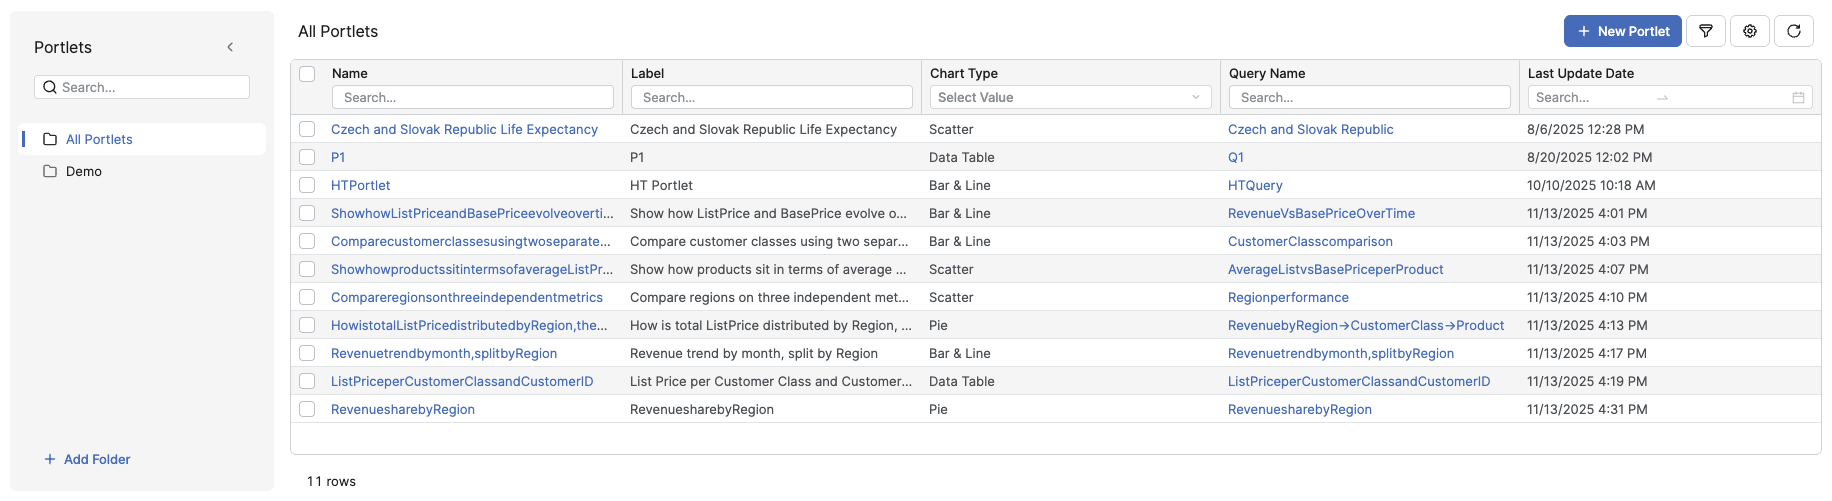Click the Label column search field
Viewport: 1832px width, 501px height.
(x=771, y=97)
